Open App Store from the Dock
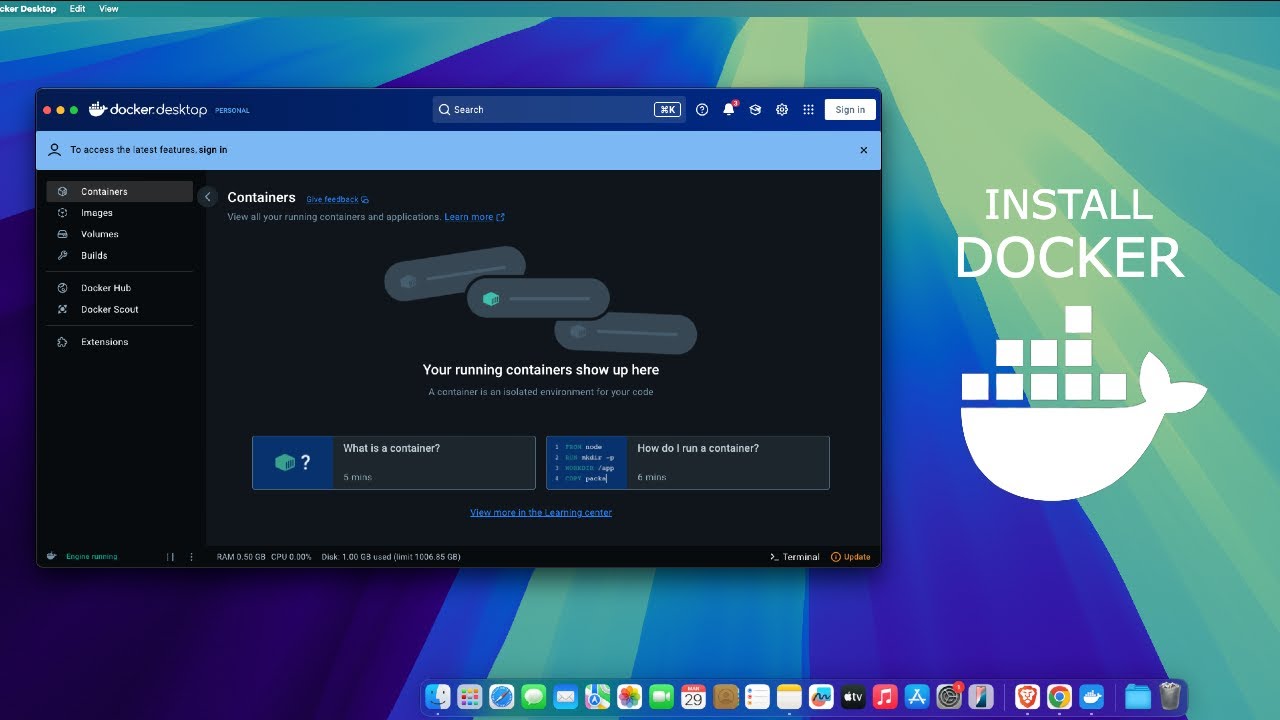This screenshot has height=720, width=1280. pos(917,697)
